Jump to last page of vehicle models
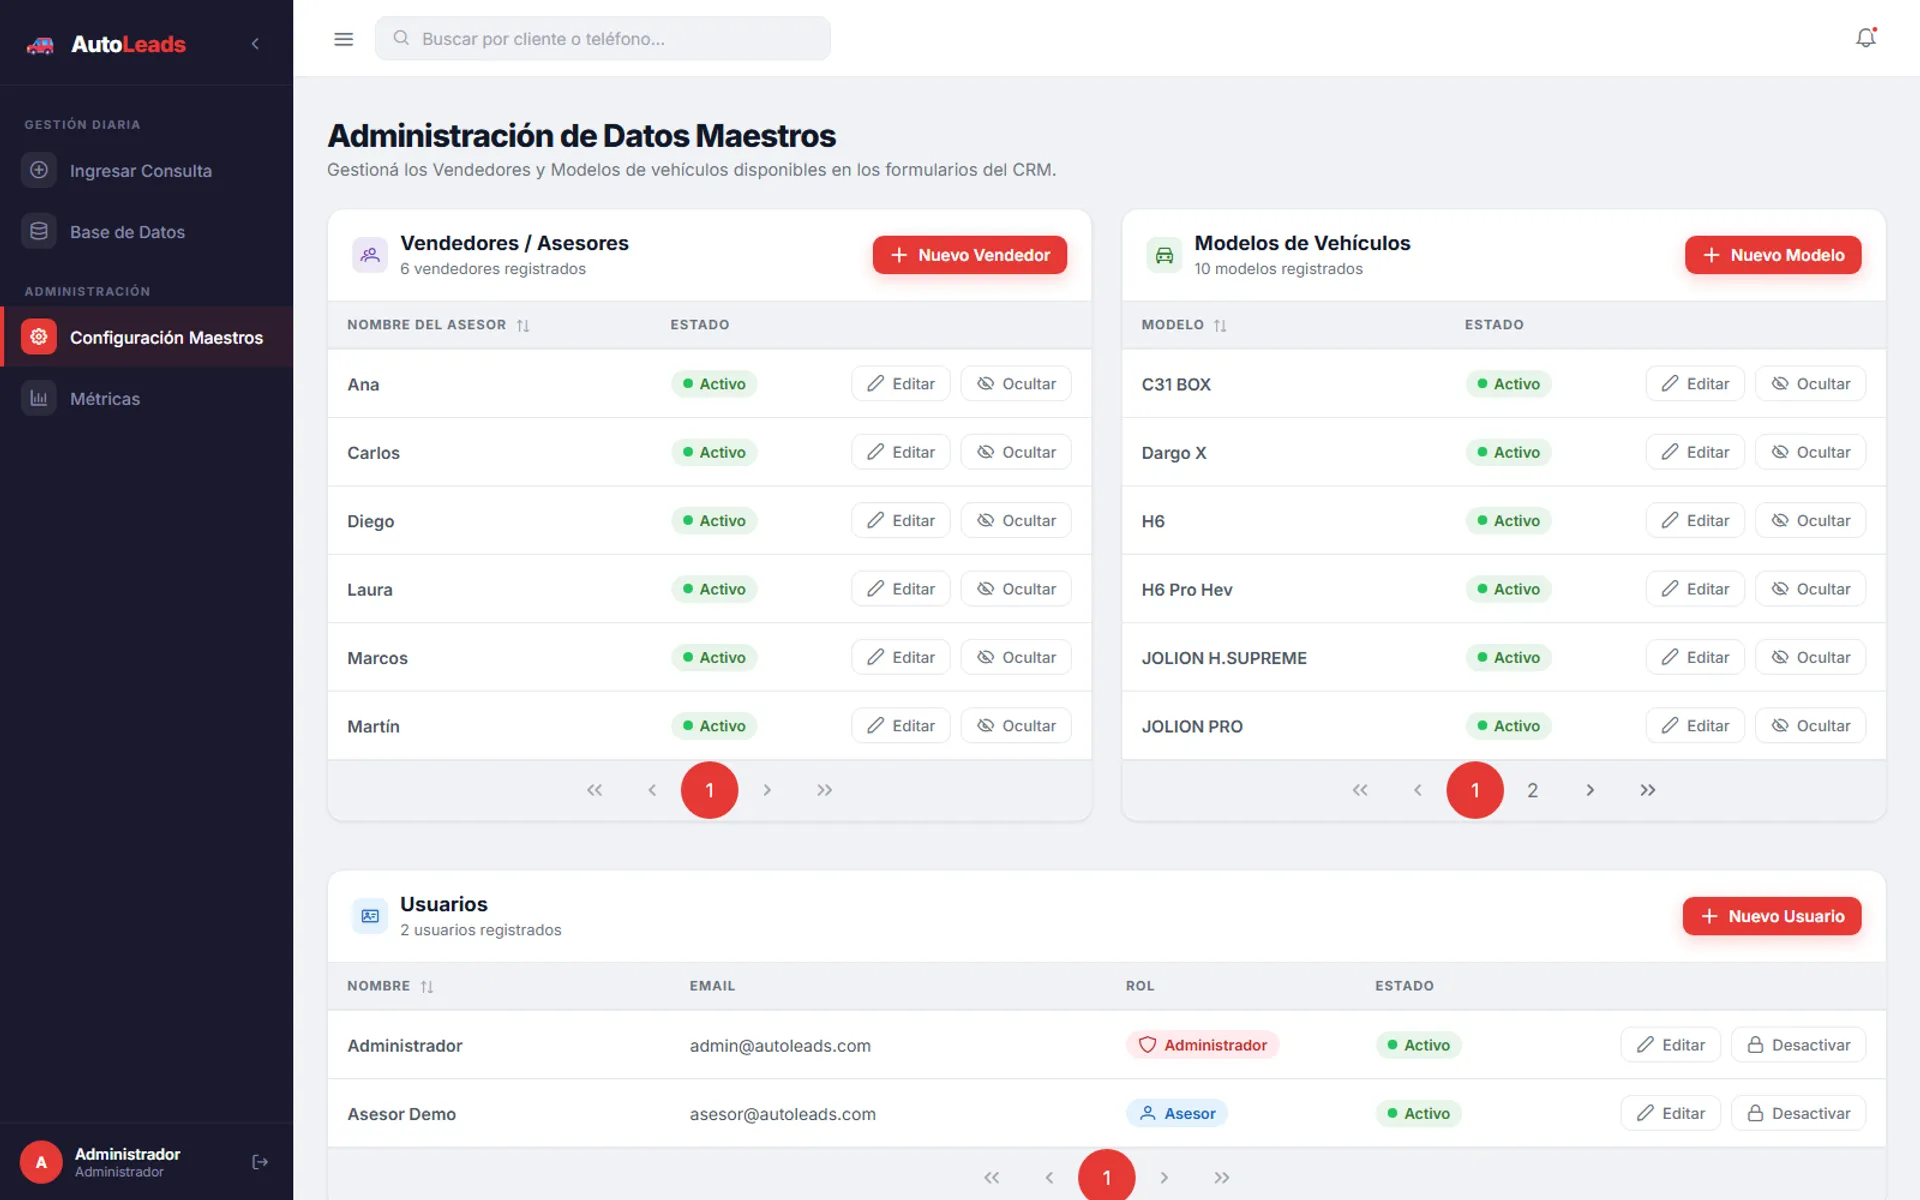Viewport: 1920px width, 1200px height. 1648,790
